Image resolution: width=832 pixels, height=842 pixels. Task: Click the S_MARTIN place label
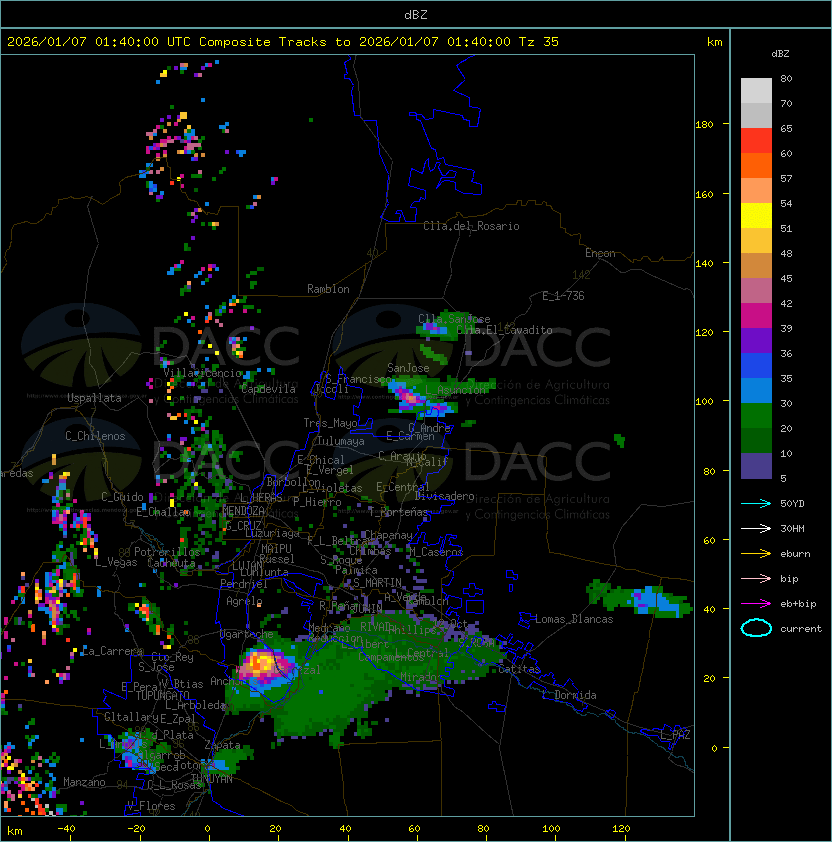click(x=377, y=583)
